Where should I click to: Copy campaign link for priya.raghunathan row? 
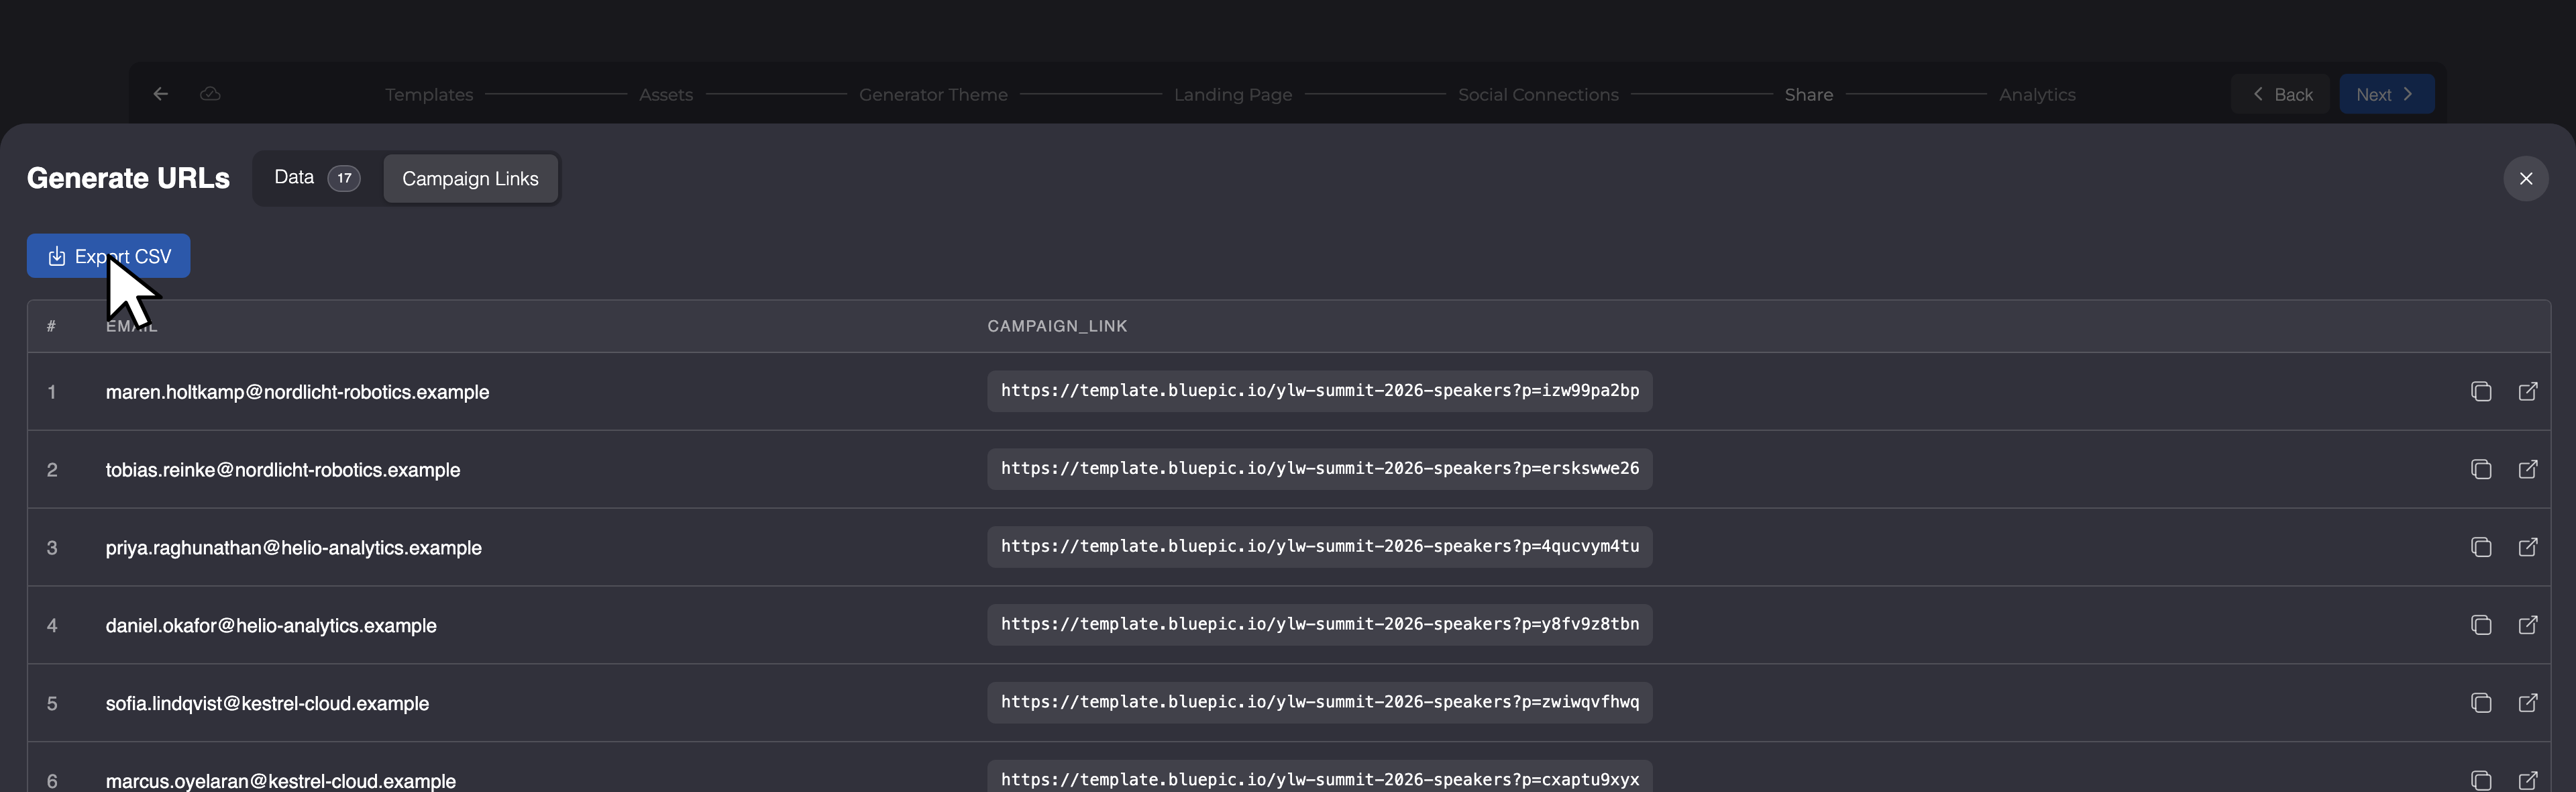point(2481,547)
